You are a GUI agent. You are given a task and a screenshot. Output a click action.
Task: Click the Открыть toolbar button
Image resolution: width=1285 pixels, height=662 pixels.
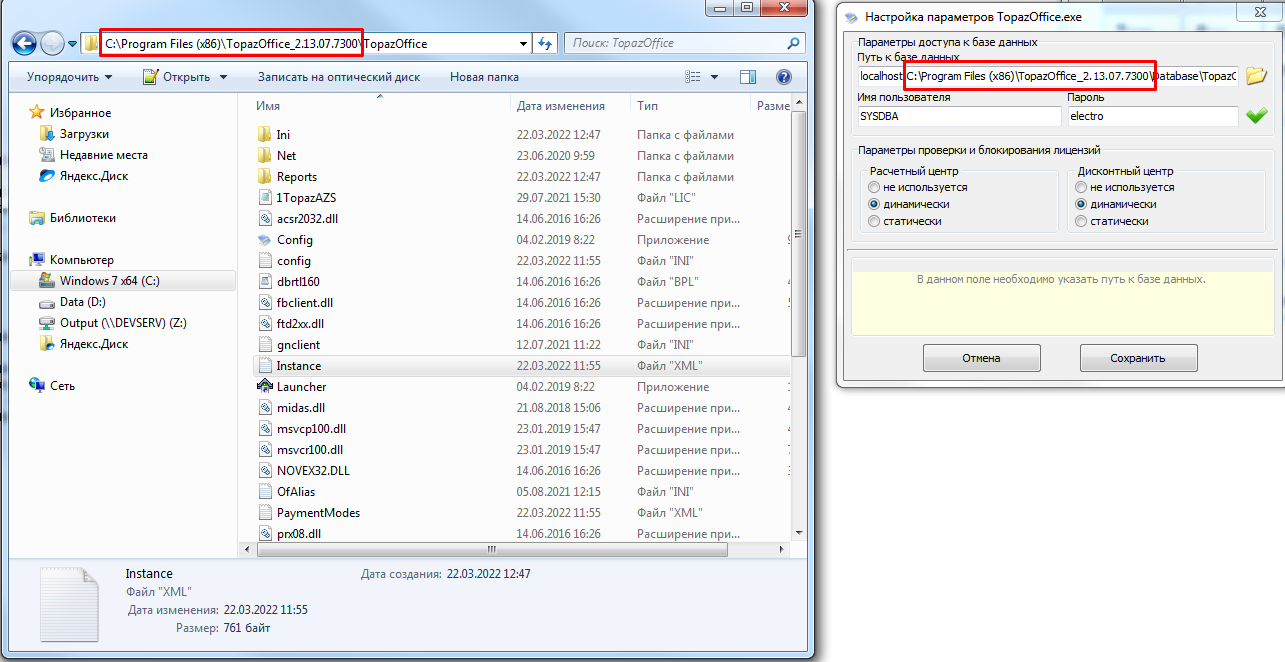(177, 77)
